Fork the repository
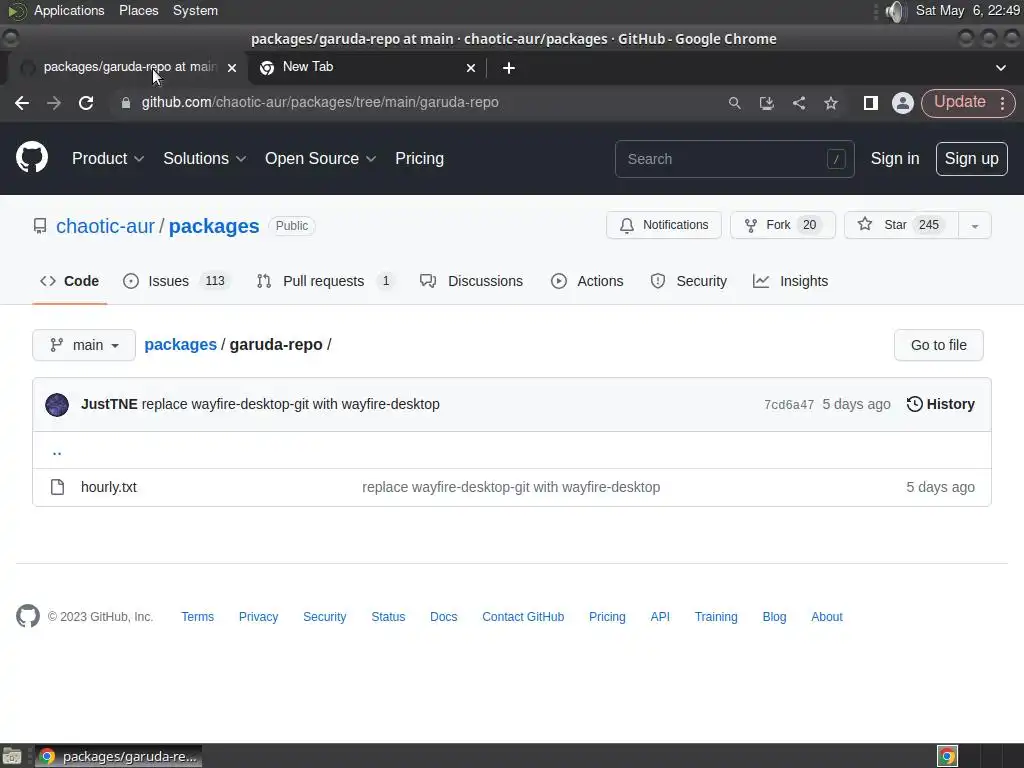This screenshot has height=768, width=1024. tap(782, 225)
